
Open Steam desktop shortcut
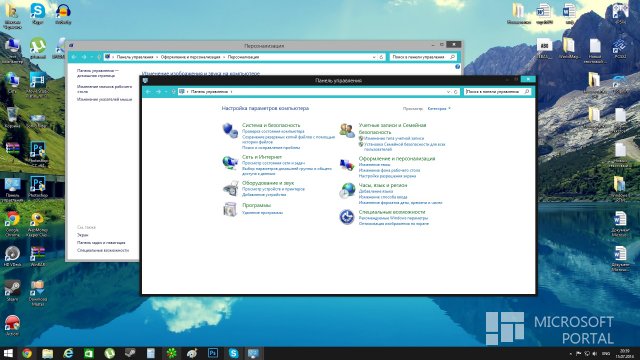point(12,291)
